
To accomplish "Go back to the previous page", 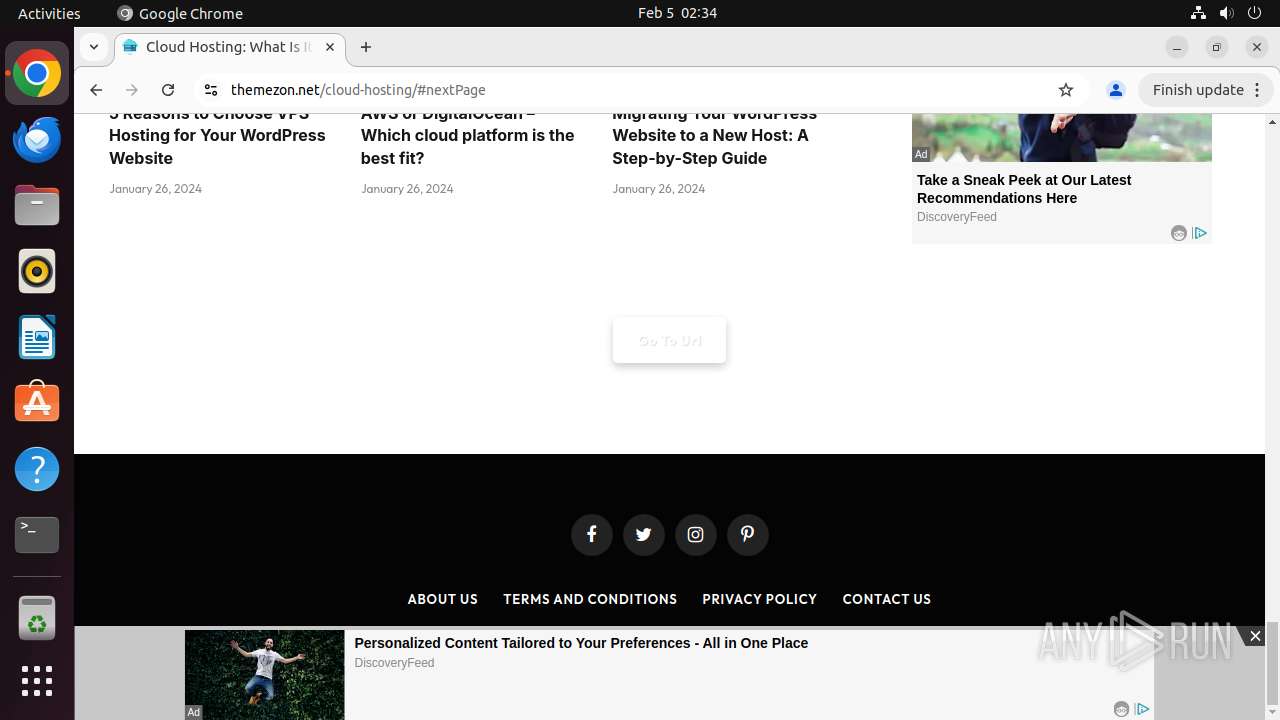I will coord(96,90).
